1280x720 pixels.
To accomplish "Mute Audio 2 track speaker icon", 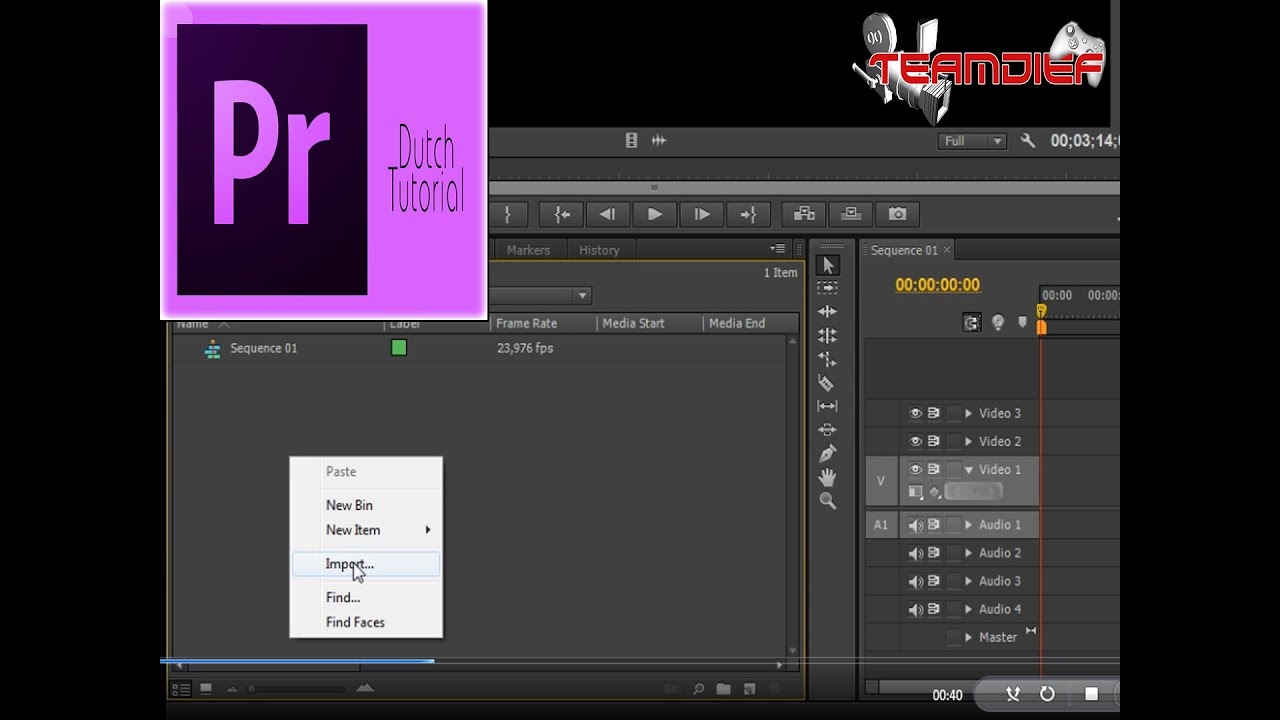I will pyautogui.click(x=915, y=553).
